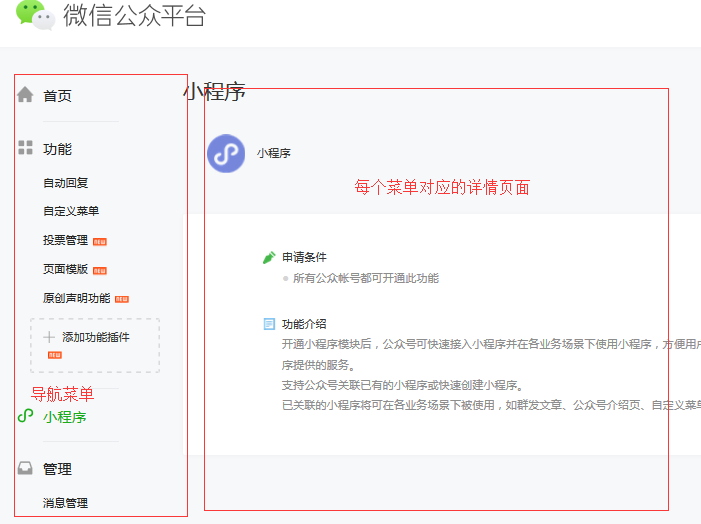
Task: Select 小程序 in the navigation menu
Action: pos(64,417)
